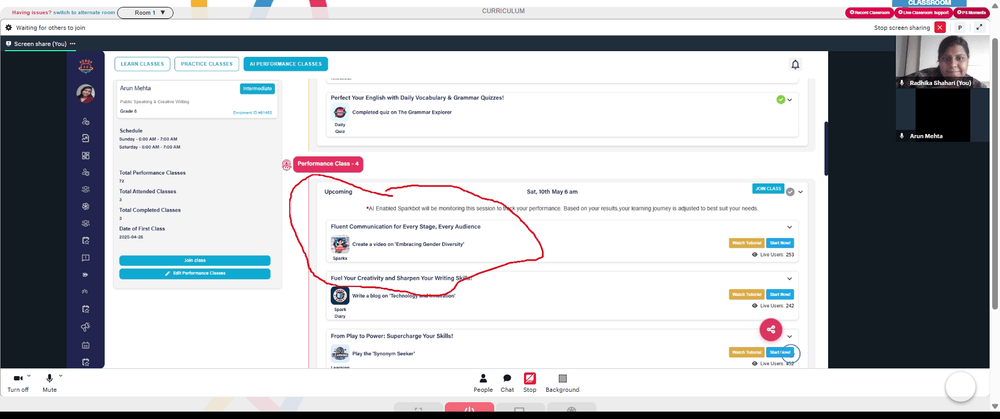Click 'Completed quiz on The Grammar Explorer' text

click(402, 112)
